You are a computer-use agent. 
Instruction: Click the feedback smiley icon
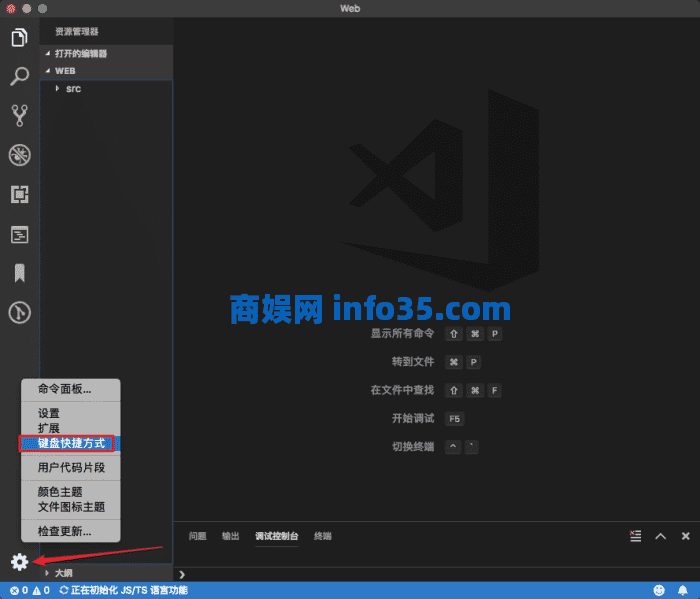(659, 591)
